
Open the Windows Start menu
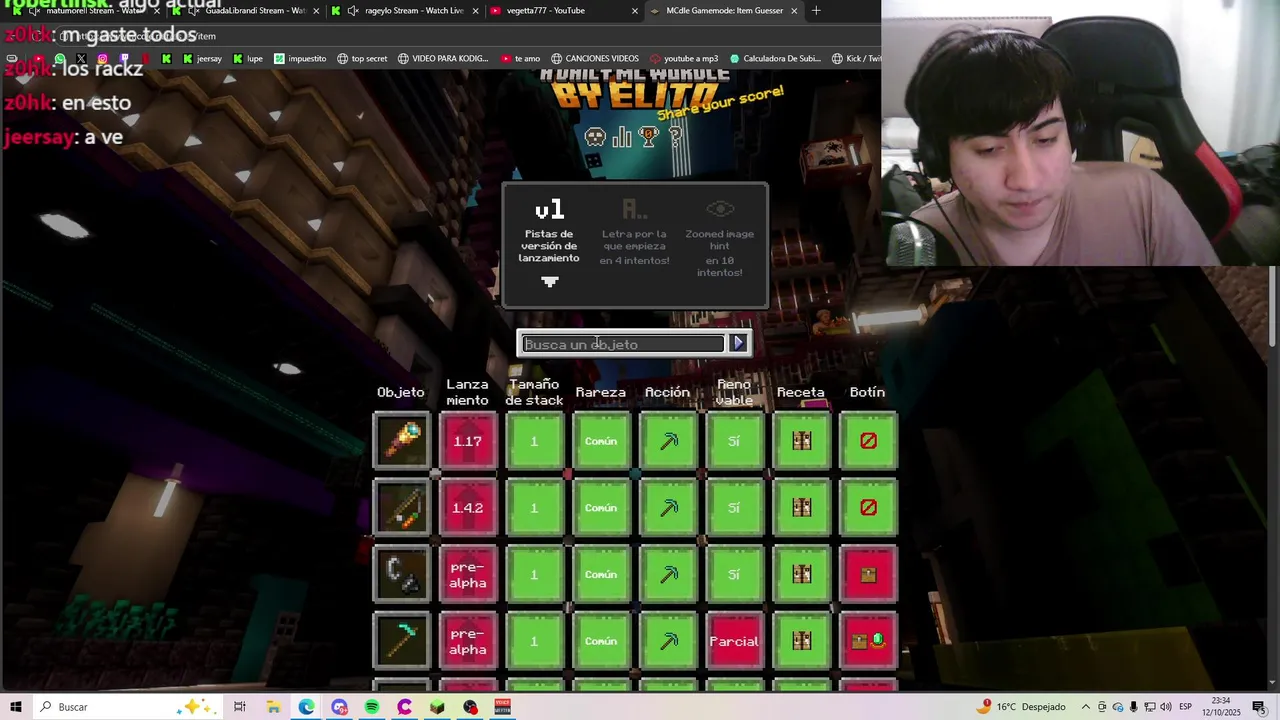pyautogui.click(x=15, y=707)
